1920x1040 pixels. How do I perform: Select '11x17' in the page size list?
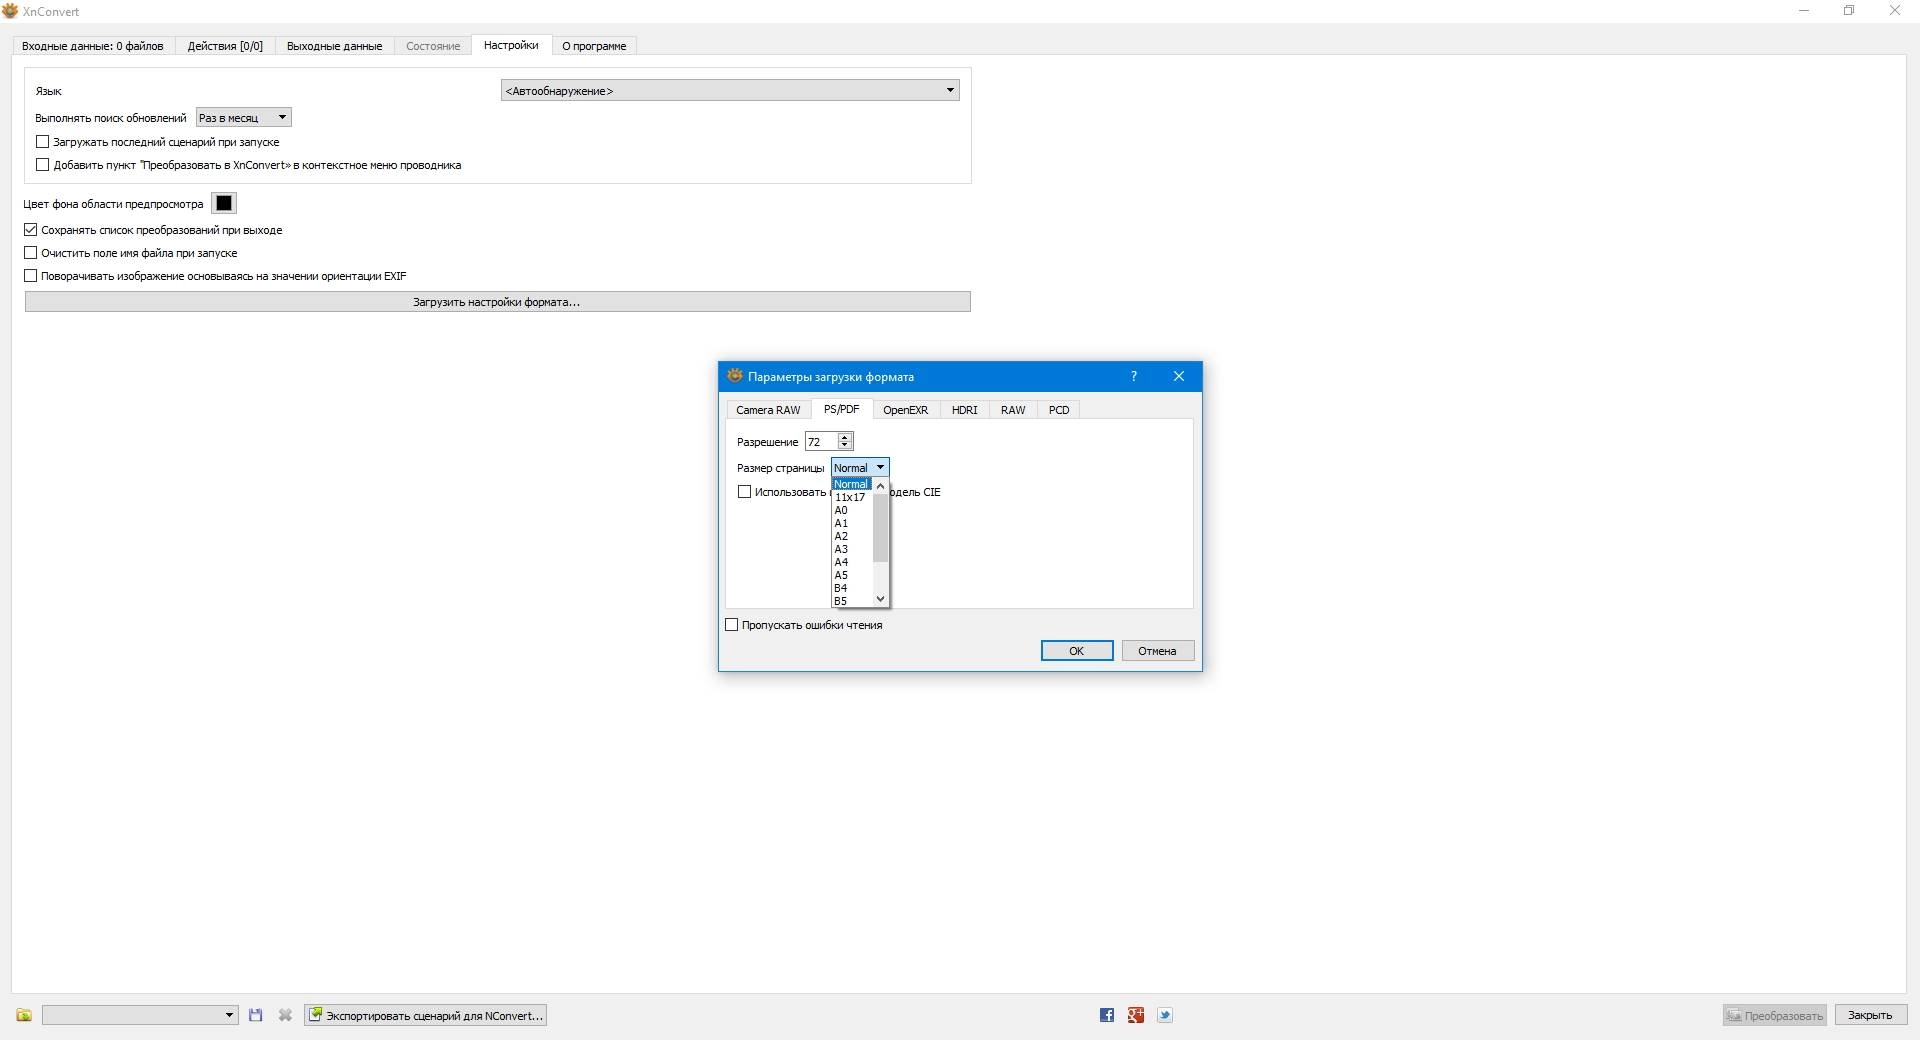(852, 497)
